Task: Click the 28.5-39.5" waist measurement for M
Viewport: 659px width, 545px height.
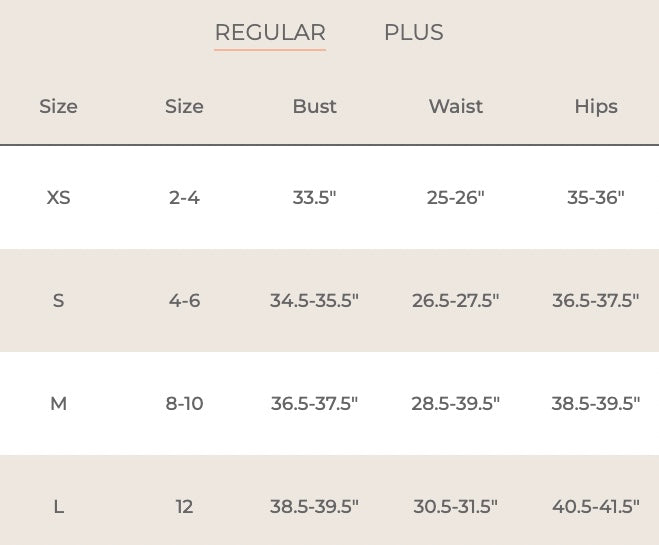Action: tap(455, 404)
